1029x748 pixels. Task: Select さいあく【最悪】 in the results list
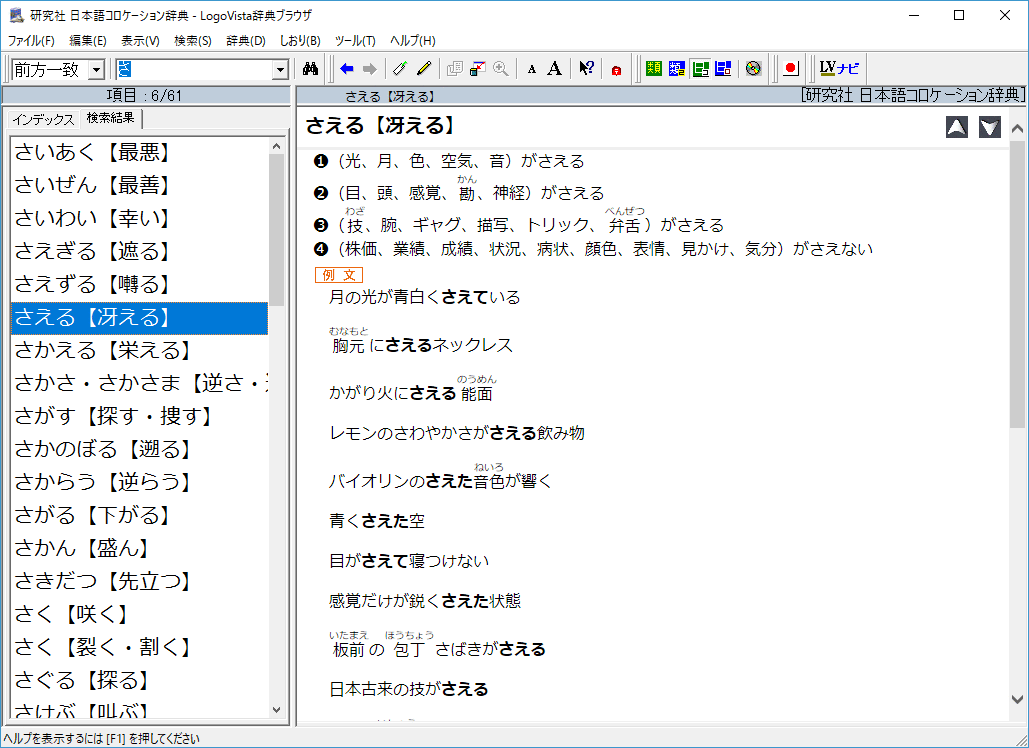pyautogui.click(x=139, y=152)
